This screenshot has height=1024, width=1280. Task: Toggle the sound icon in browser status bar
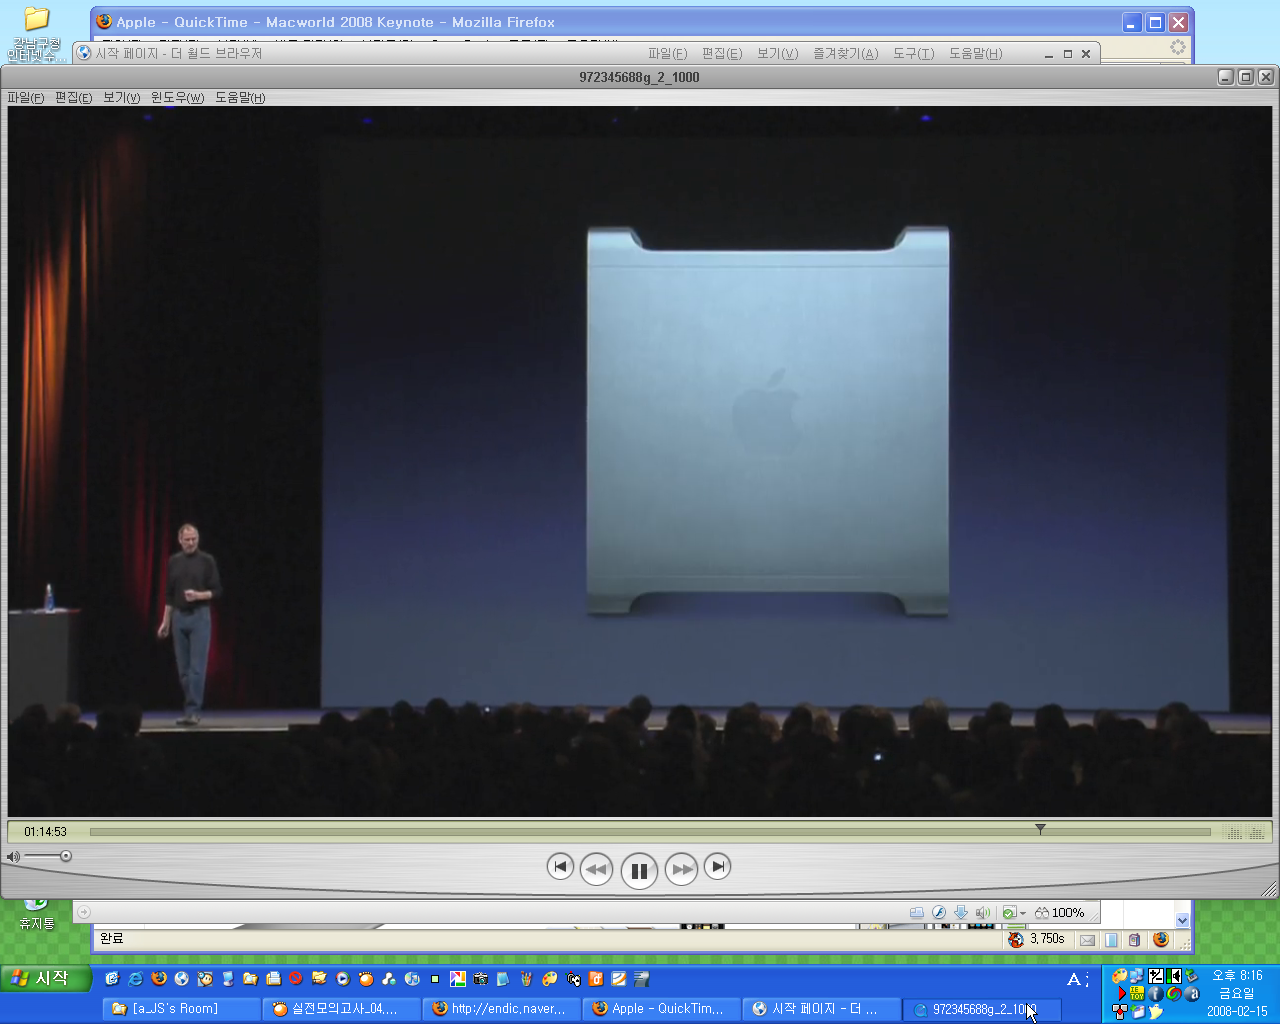tap(983, 913)
